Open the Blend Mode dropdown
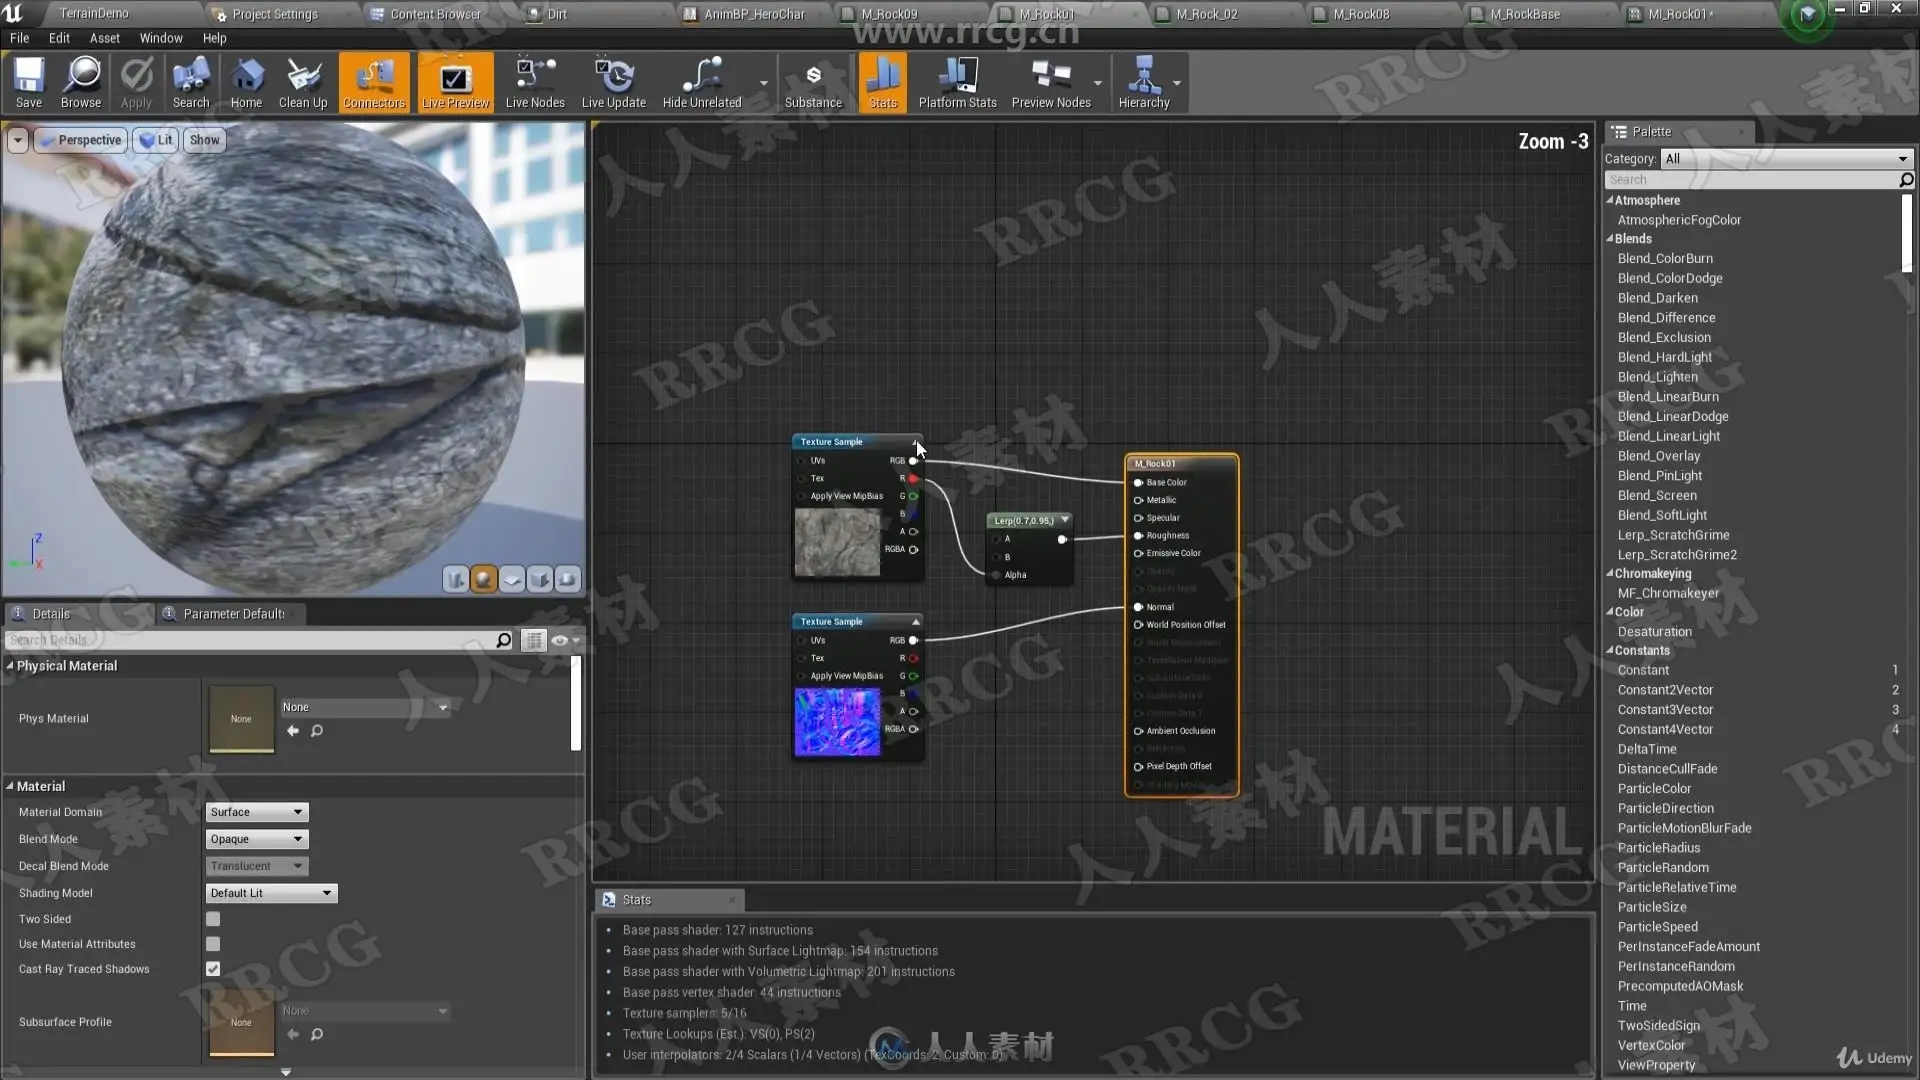The image size is (1920, 1080). (x=257, y=839)
